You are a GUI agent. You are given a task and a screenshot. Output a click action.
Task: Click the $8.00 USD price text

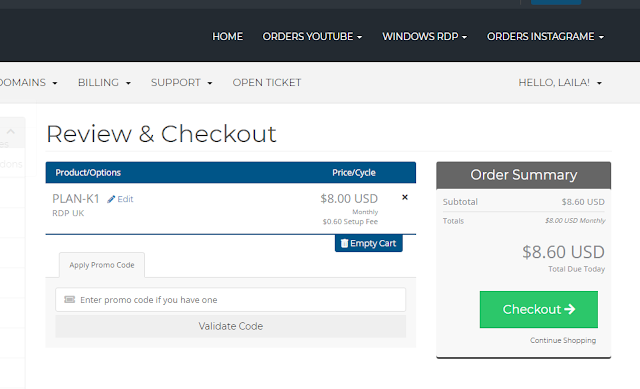coord(349,199)
